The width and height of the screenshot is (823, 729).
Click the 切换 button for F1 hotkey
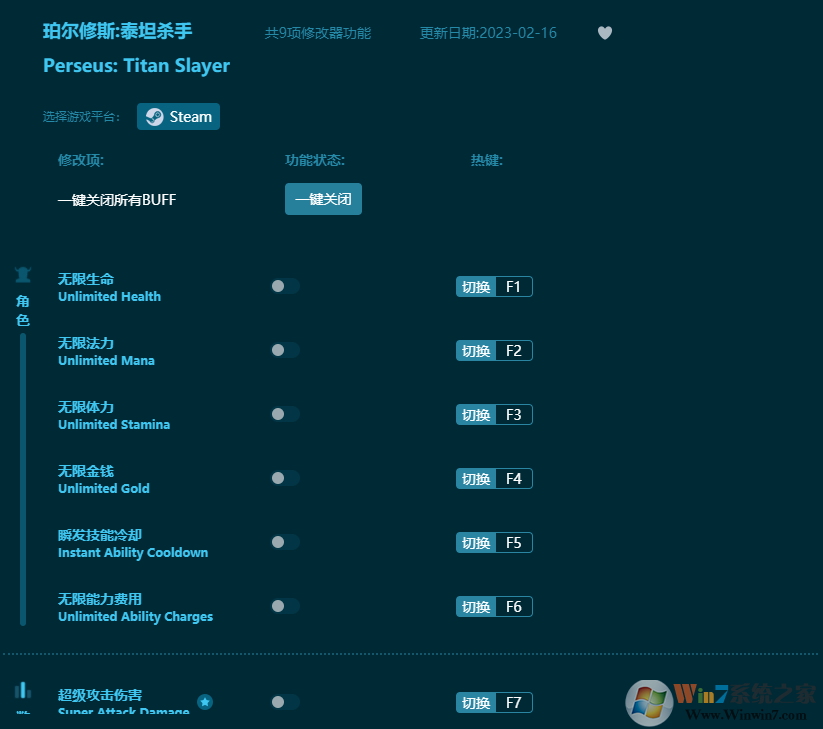476,287
